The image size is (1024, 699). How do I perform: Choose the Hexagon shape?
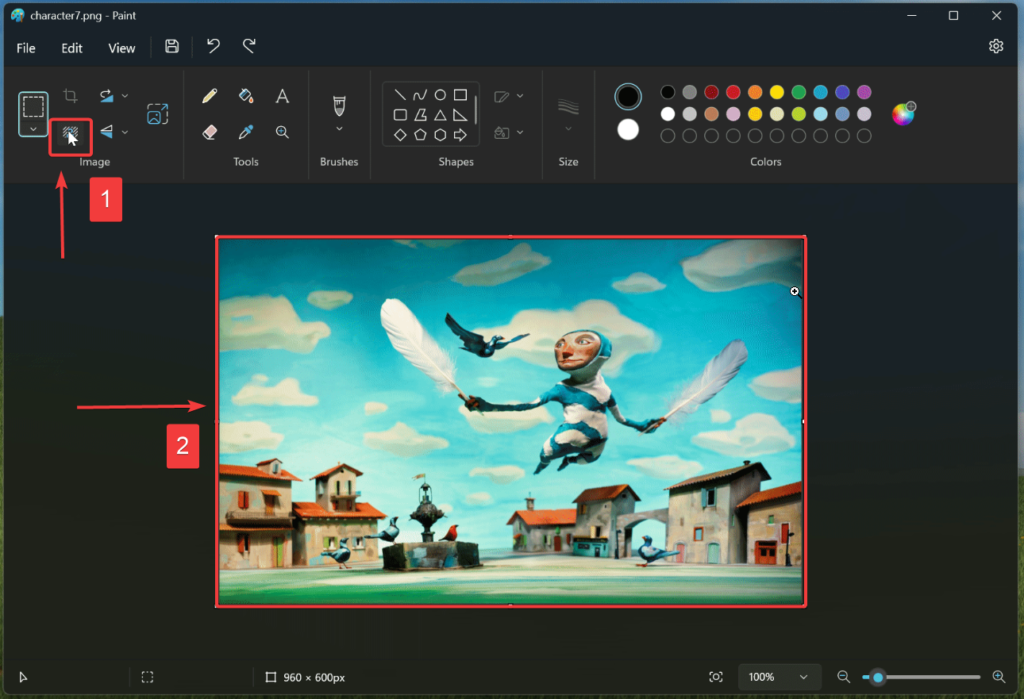(440, 135)
